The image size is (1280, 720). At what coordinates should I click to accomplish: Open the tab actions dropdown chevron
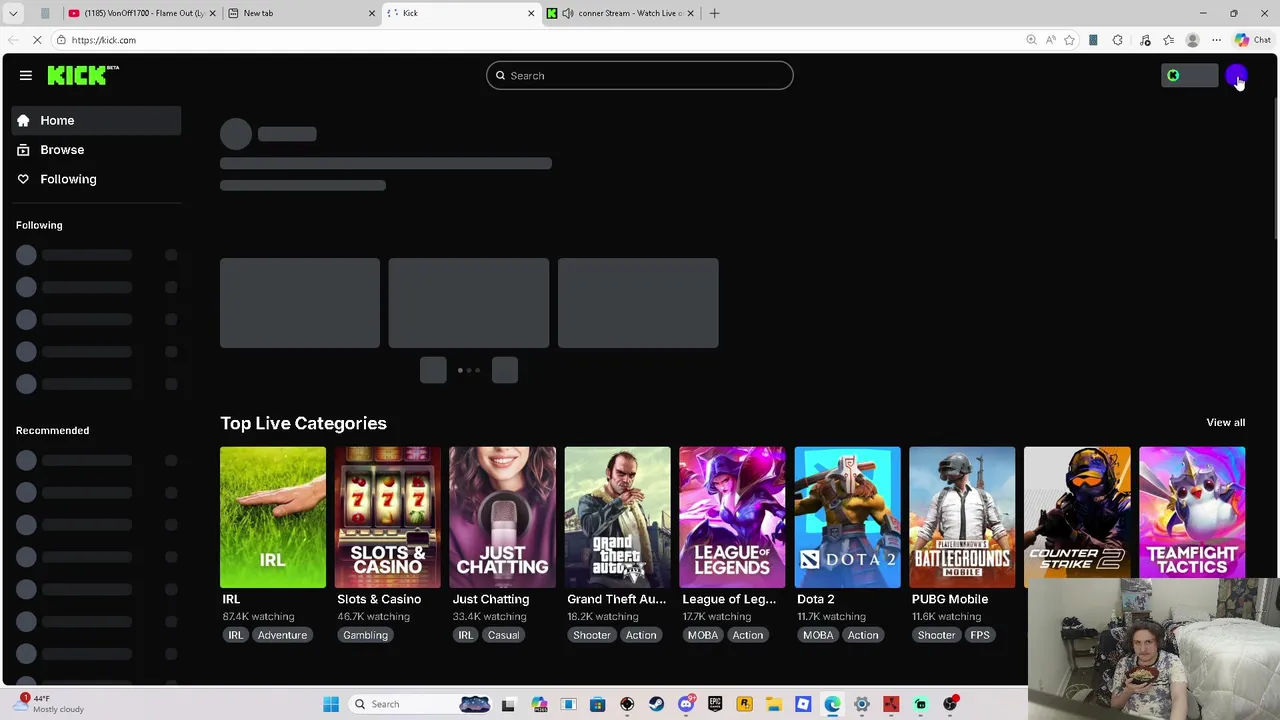(13, 13)
